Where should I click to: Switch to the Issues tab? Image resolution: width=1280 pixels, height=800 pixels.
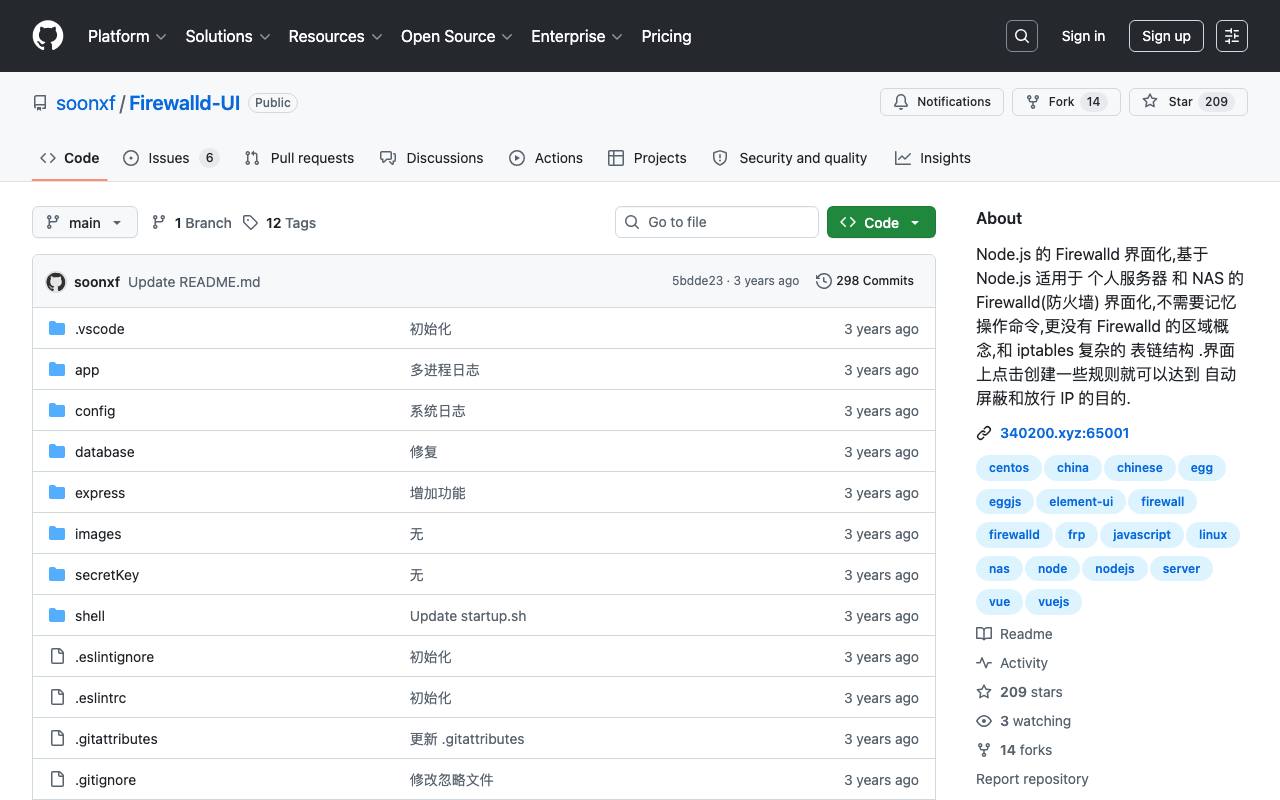tap(171, 158)
